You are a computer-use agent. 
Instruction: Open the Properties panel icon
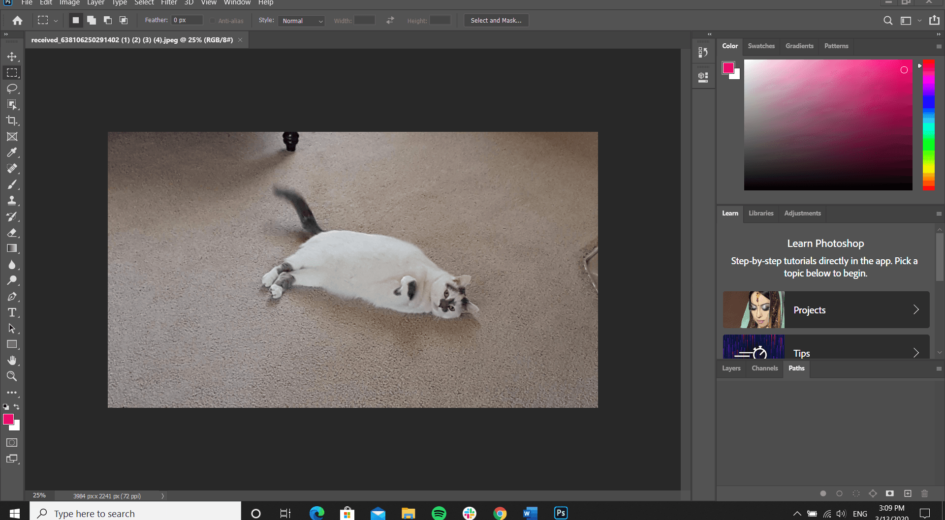703,77
